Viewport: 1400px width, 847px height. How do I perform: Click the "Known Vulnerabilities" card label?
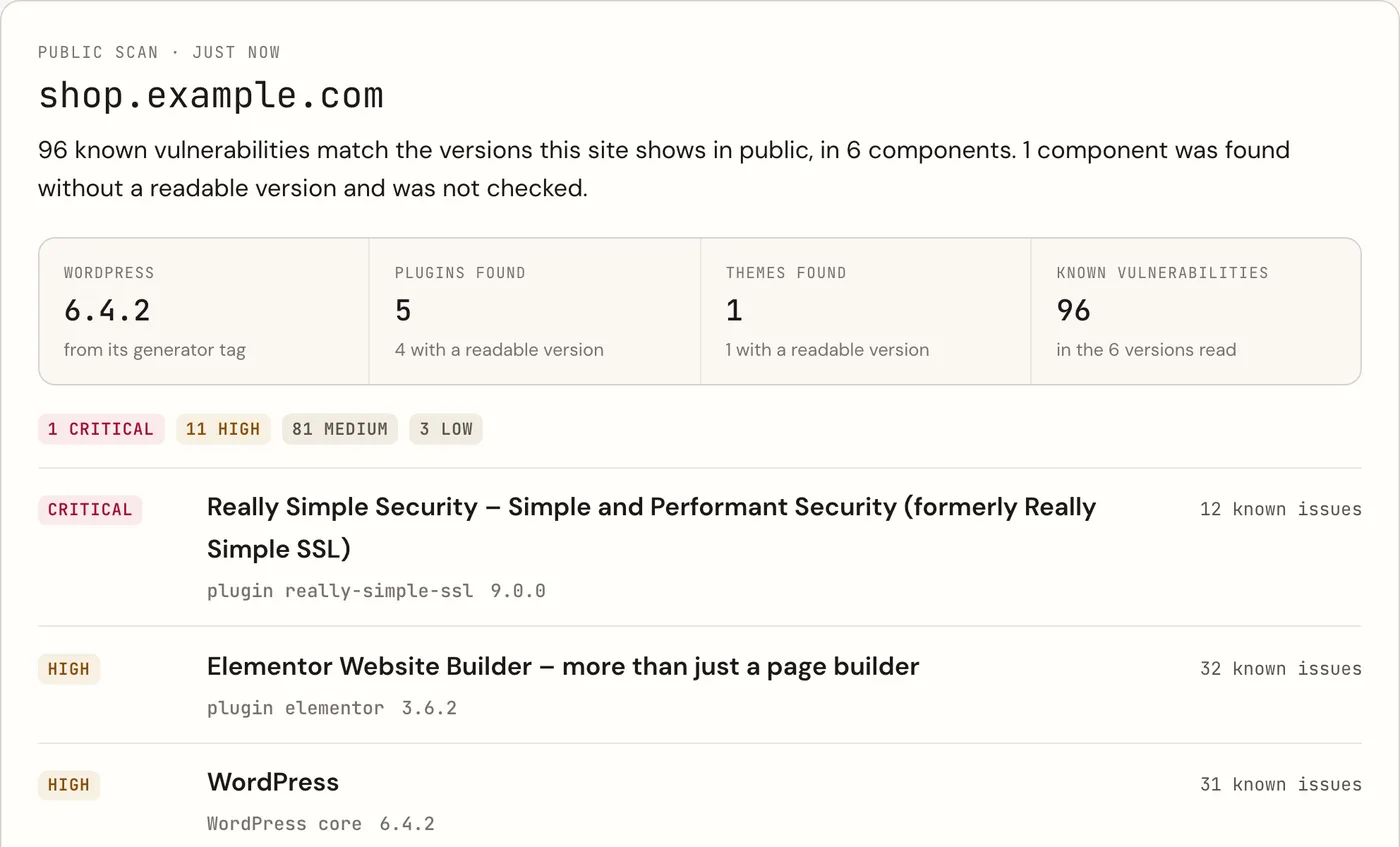point(1163,272)
